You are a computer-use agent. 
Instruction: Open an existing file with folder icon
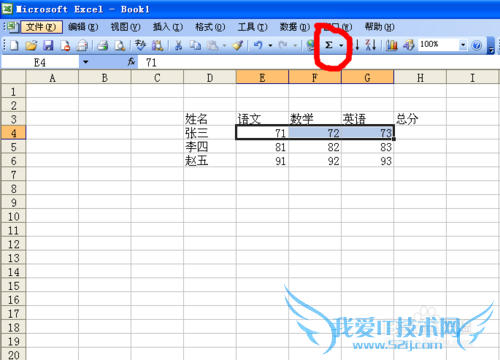31,45
